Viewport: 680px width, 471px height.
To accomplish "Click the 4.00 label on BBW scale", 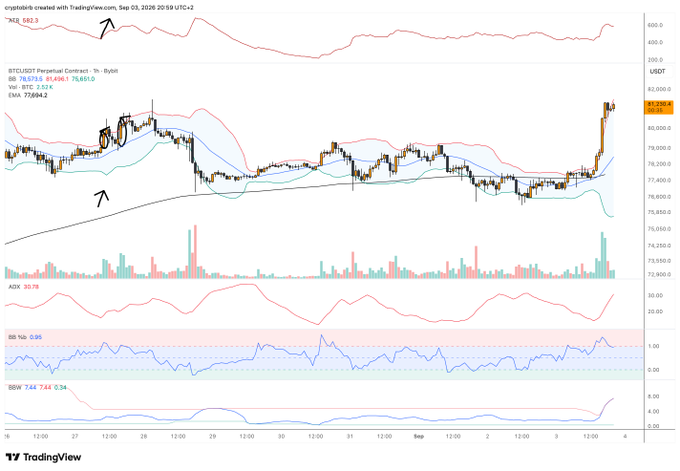I will (654, 411).
